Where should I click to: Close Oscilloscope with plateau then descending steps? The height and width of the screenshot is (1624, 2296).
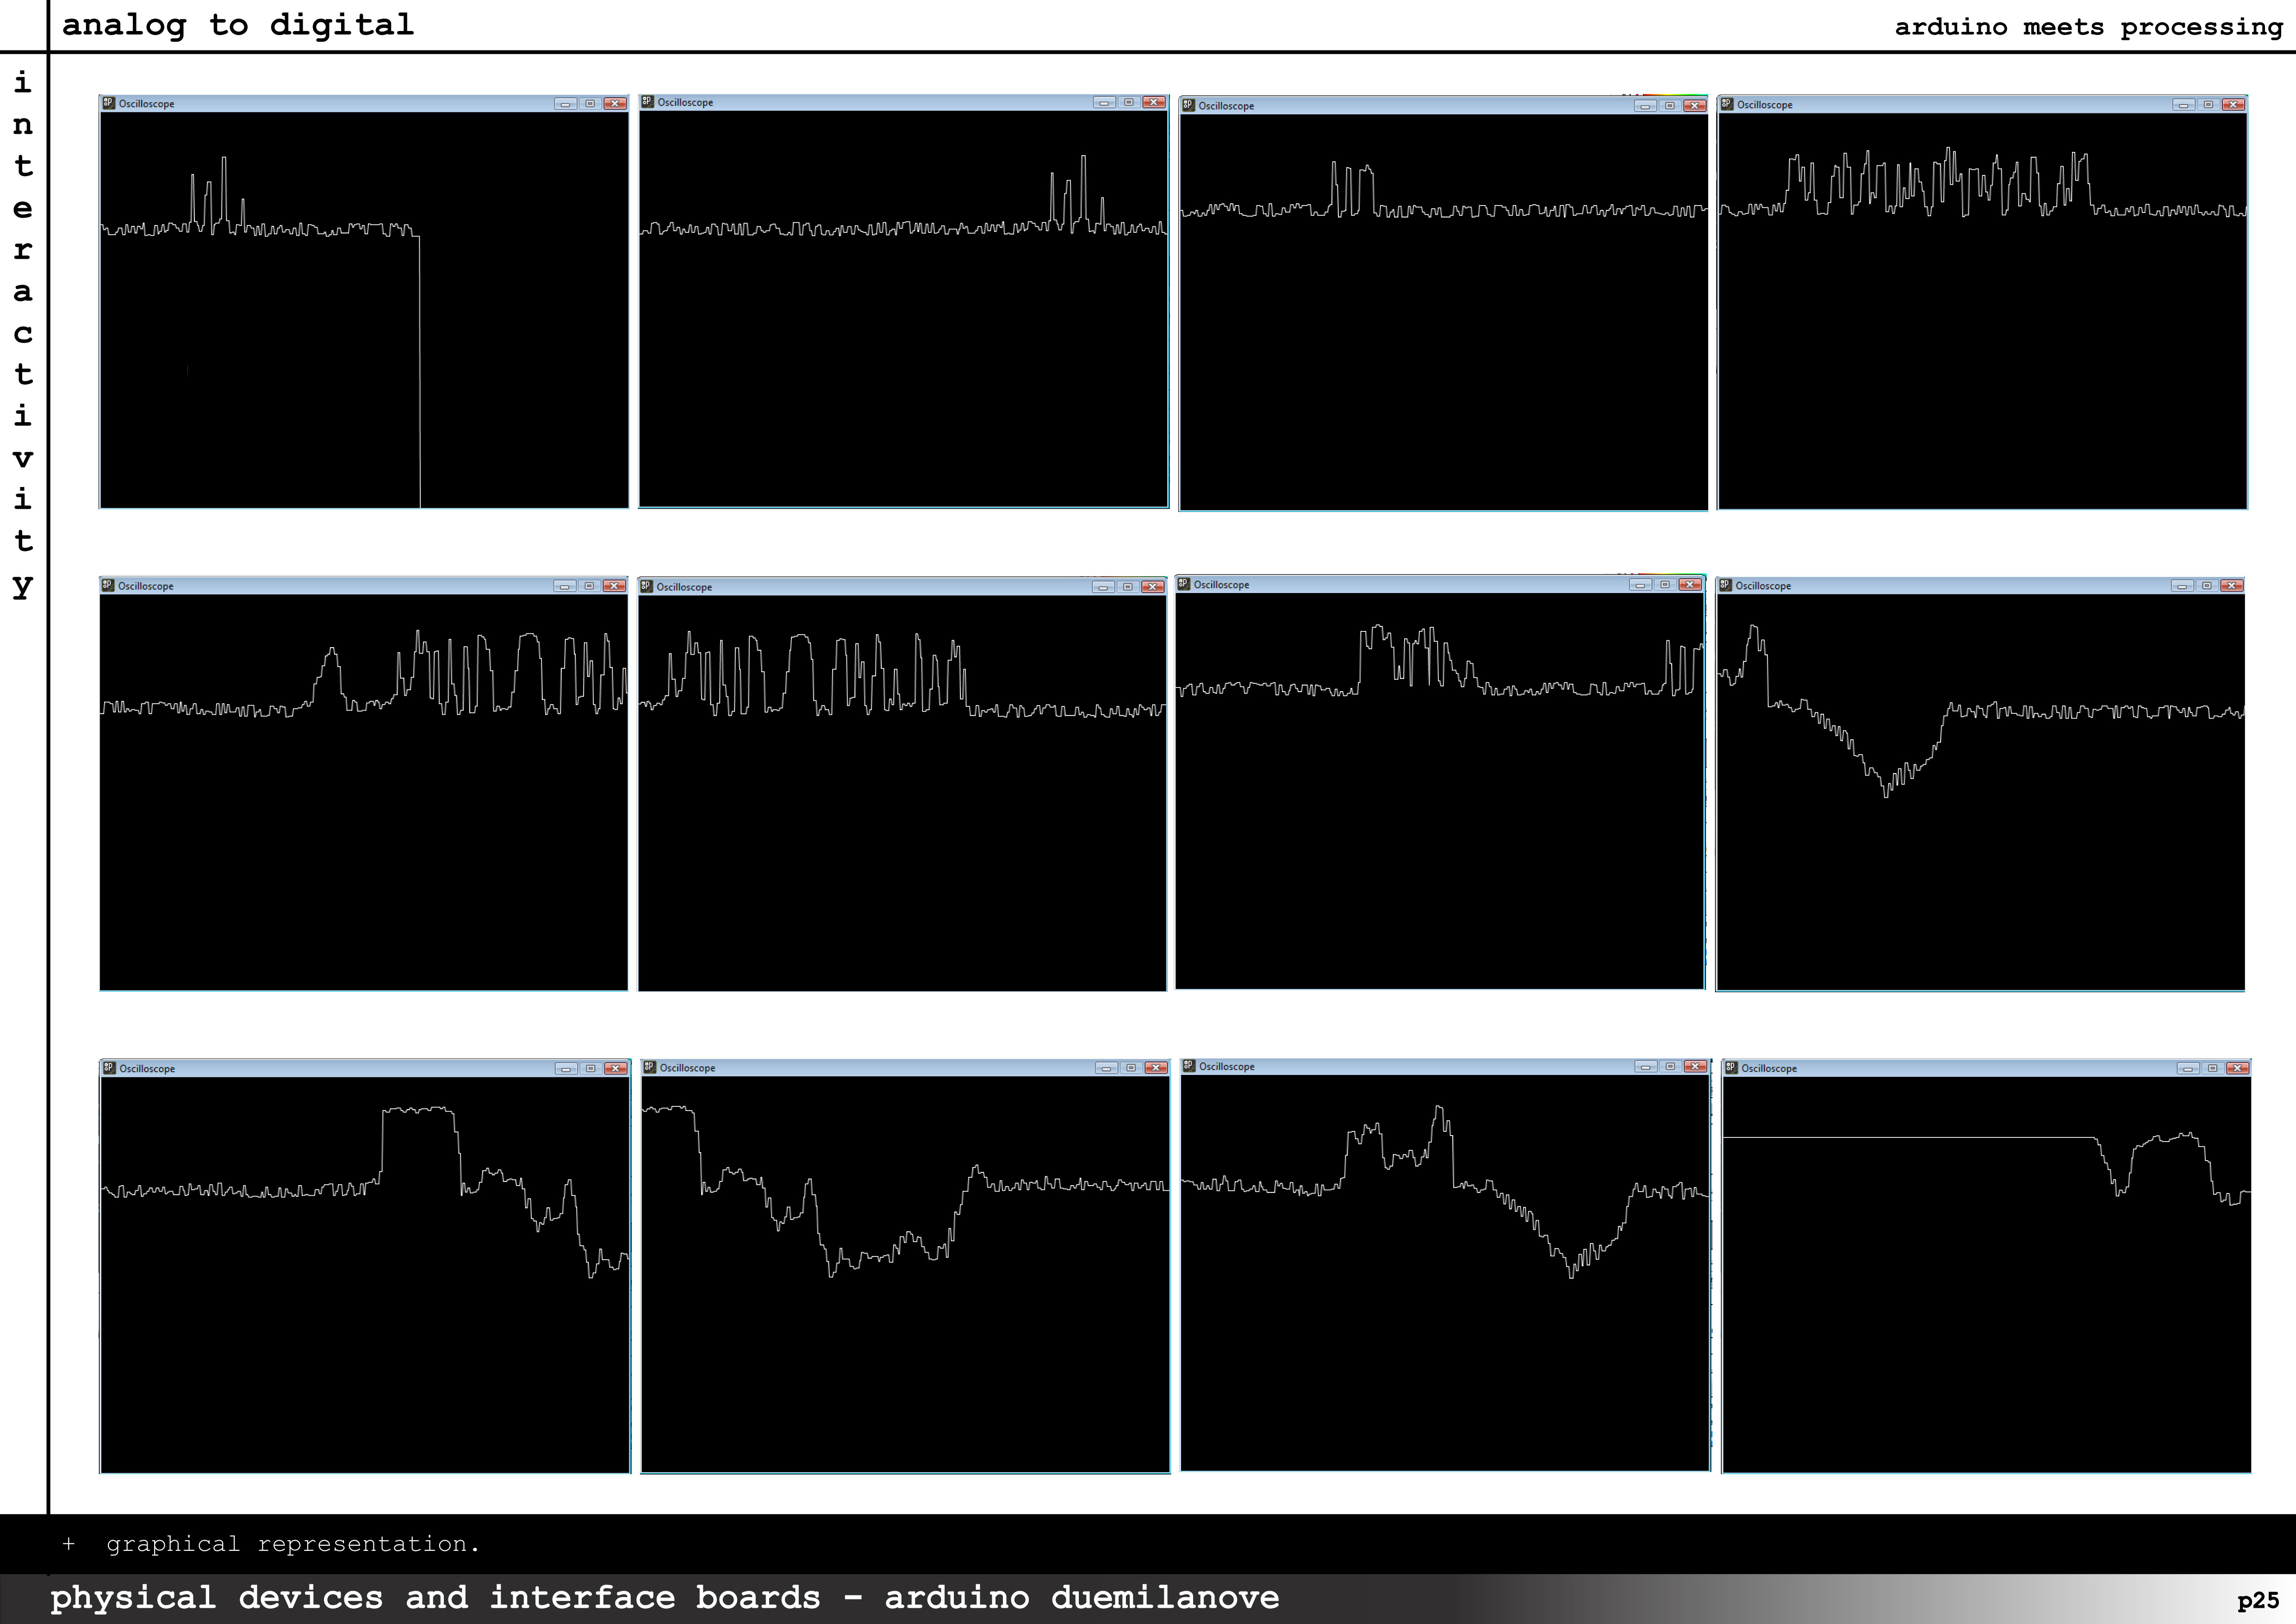[x=615, y=1068]
